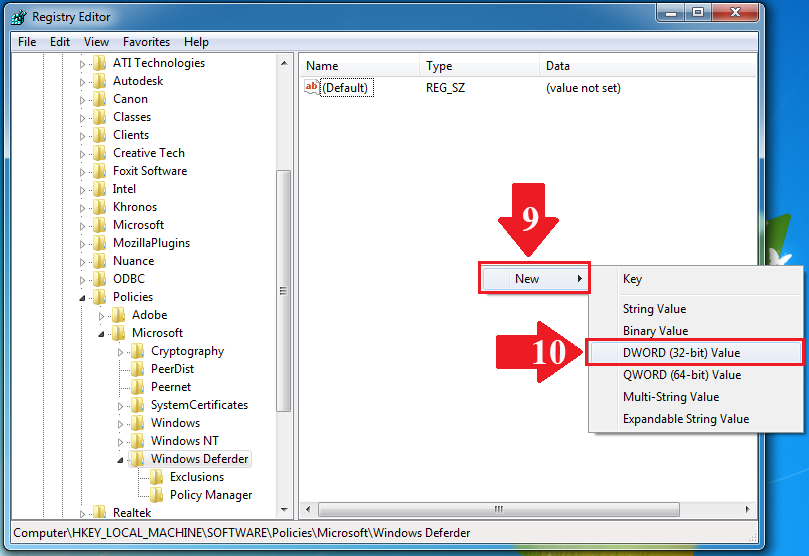The height and width of the screenshot is (556, 809).
Task: Collapse Microsoft key under Policies
Action: pos(101,334)
